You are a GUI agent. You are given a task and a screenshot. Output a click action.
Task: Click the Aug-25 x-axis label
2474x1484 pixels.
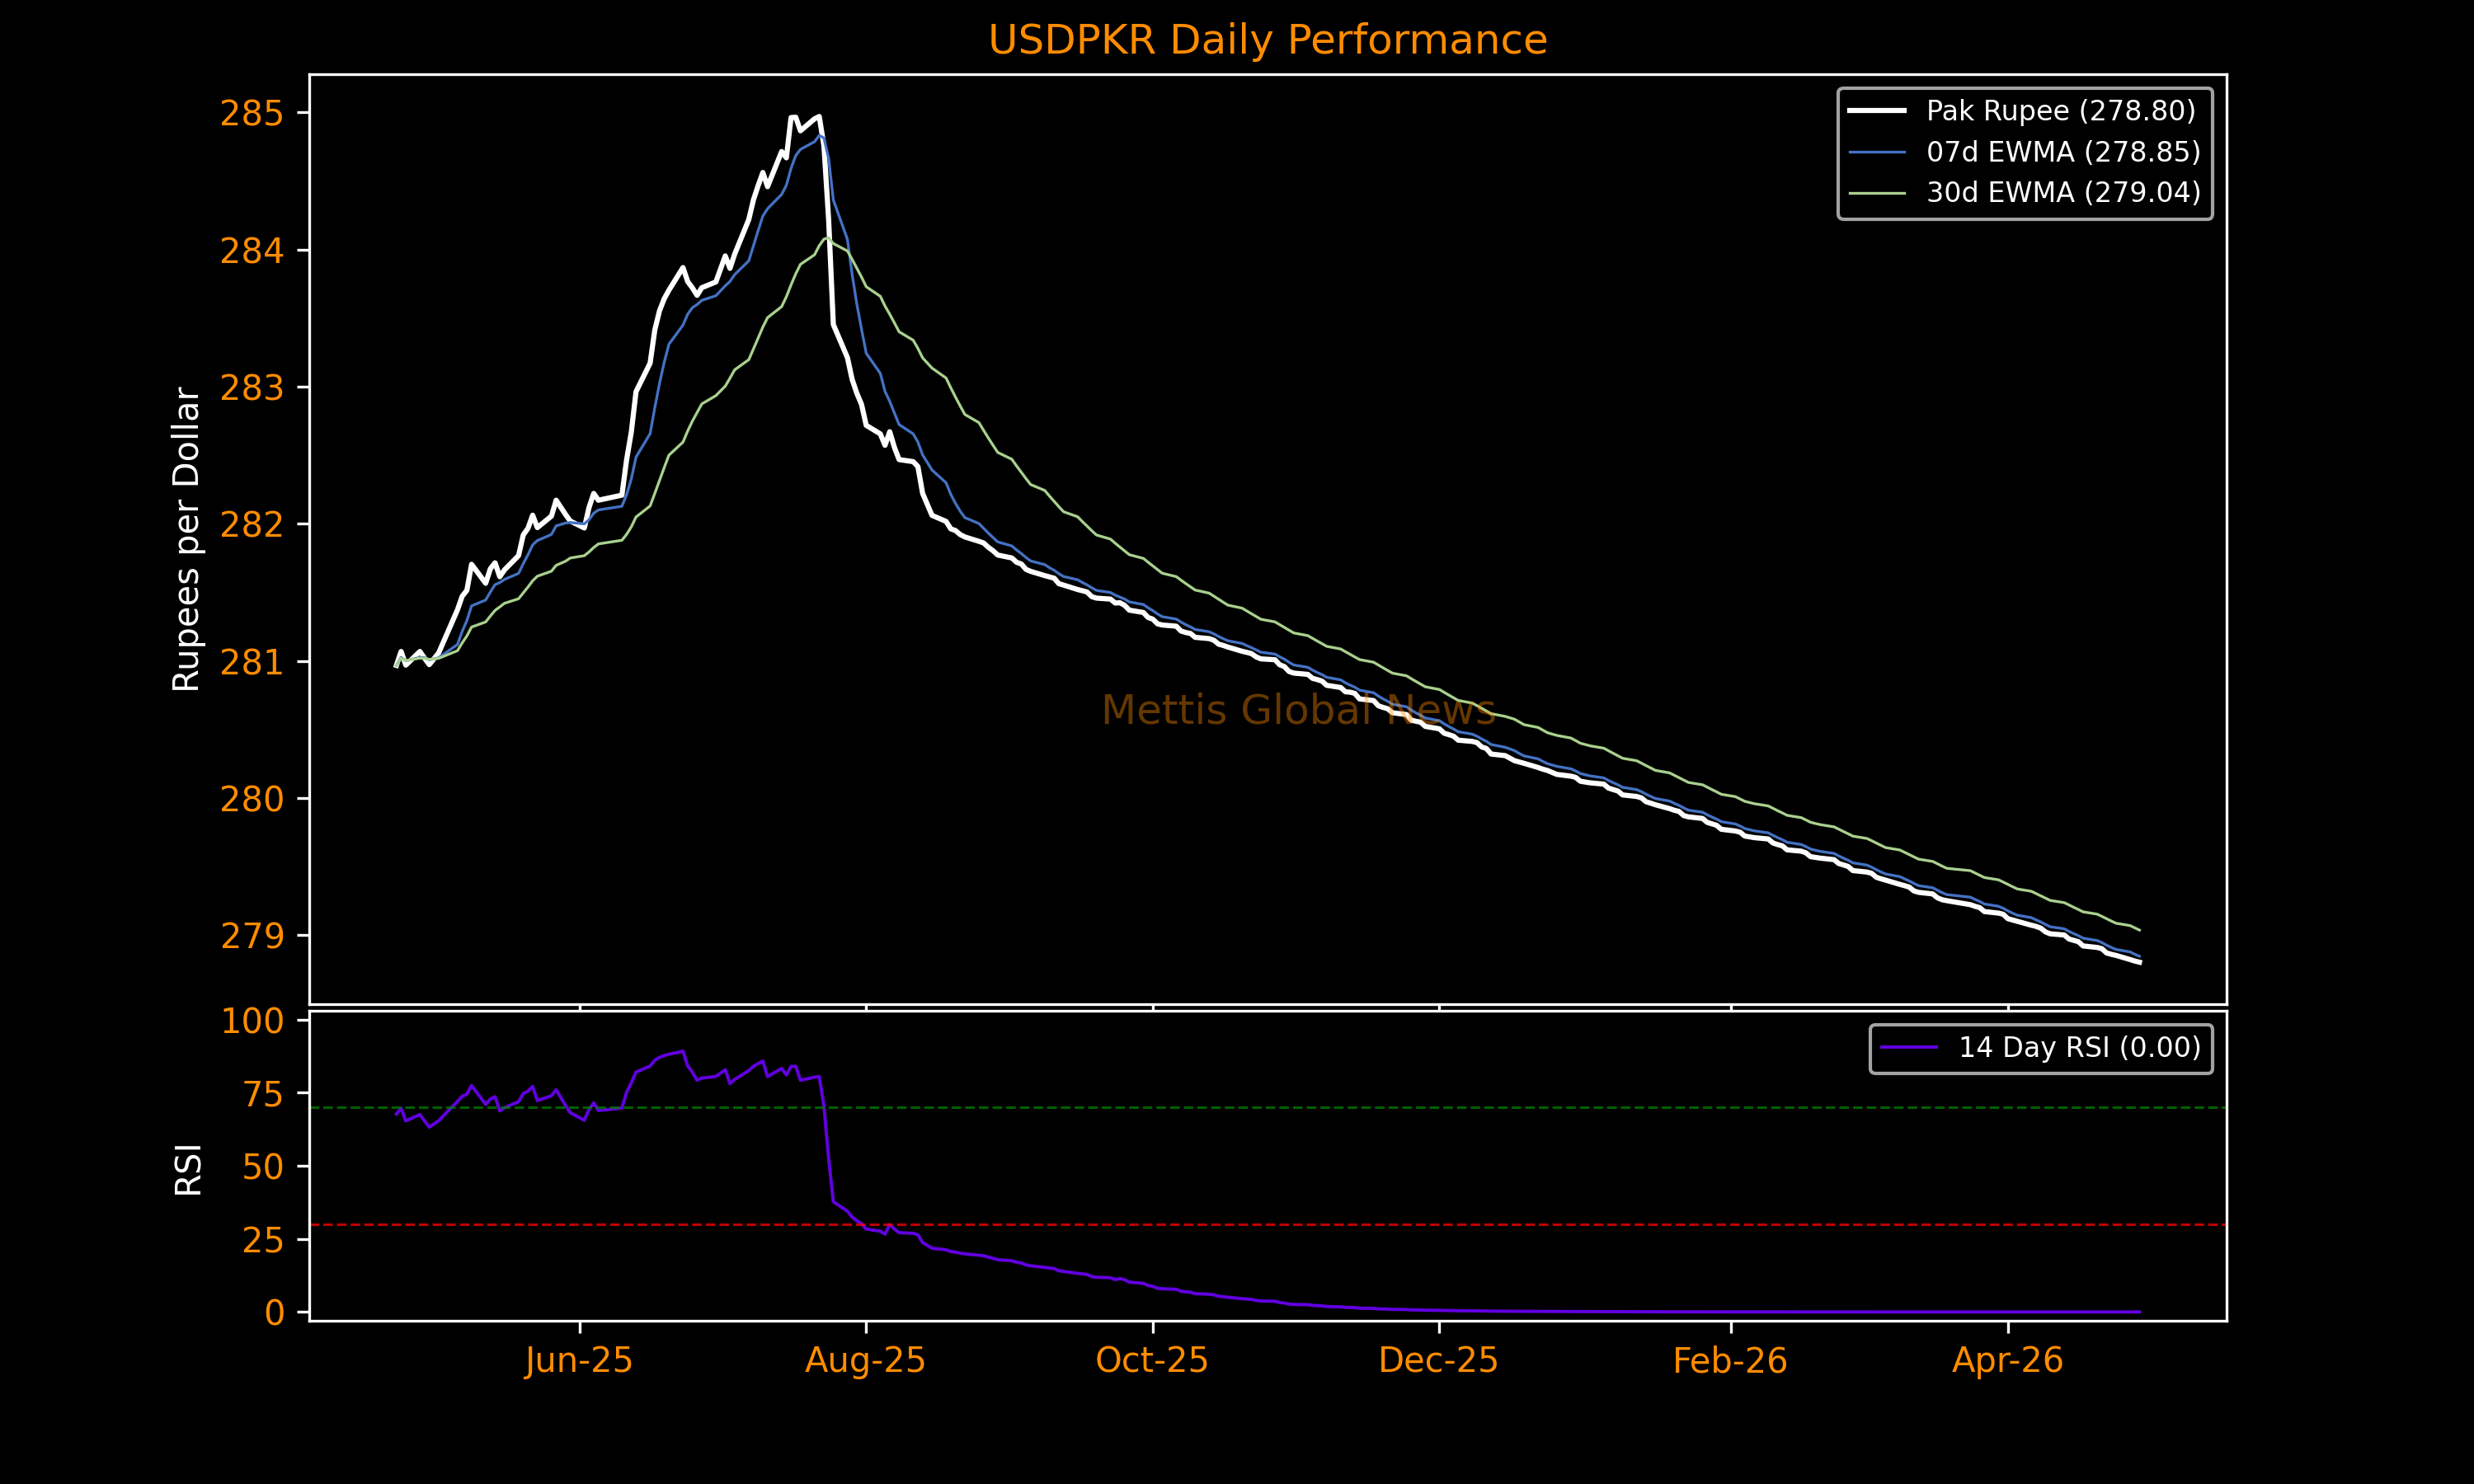coord(865,1360)
